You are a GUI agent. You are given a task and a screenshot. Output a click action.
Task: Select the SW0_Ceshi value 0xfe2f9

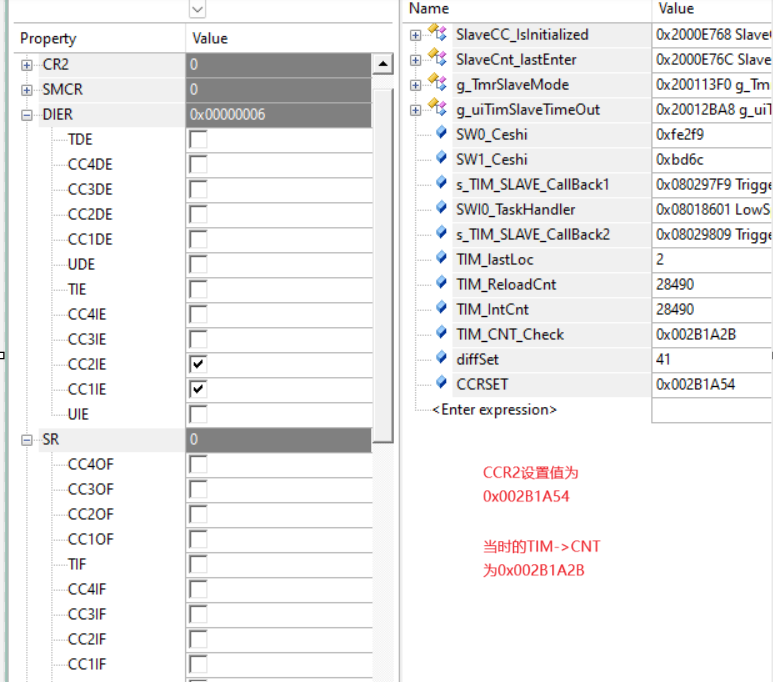tap(680, 134)
